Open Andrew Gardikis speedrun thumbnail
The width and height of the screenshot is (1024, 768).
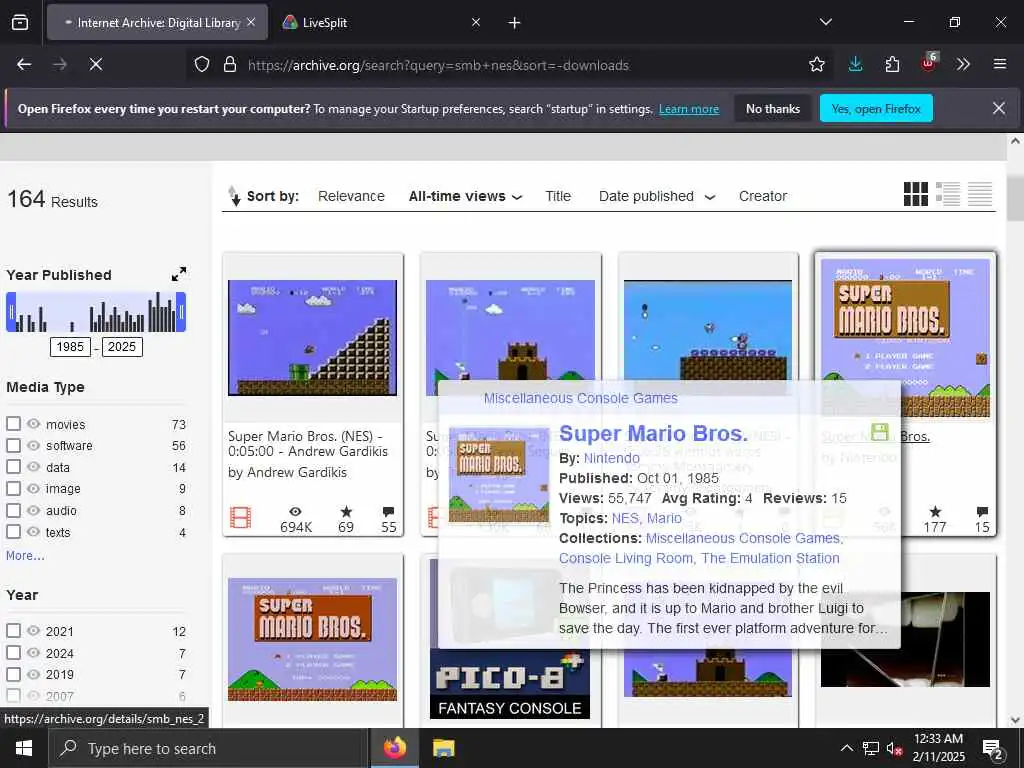click(312, 338)
